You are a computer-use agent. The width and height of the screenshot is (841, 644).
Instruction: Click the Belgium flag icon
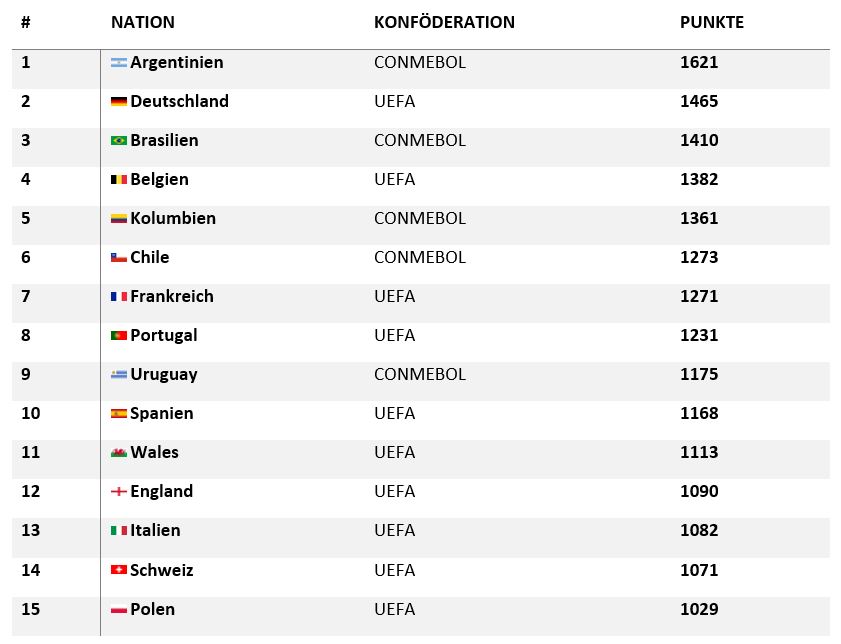point(118,180)
